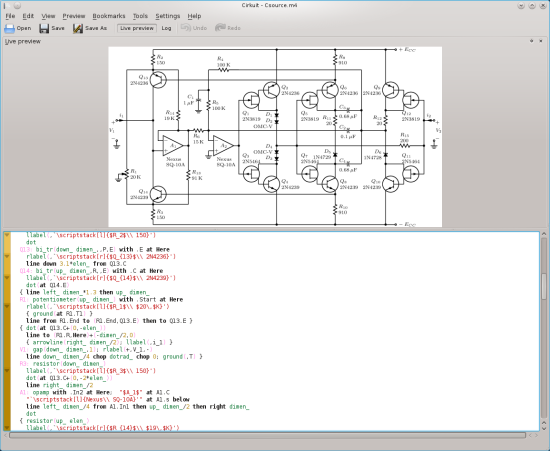
Task: Detach the Live preview panel with float icon
Action: (531, 41)
